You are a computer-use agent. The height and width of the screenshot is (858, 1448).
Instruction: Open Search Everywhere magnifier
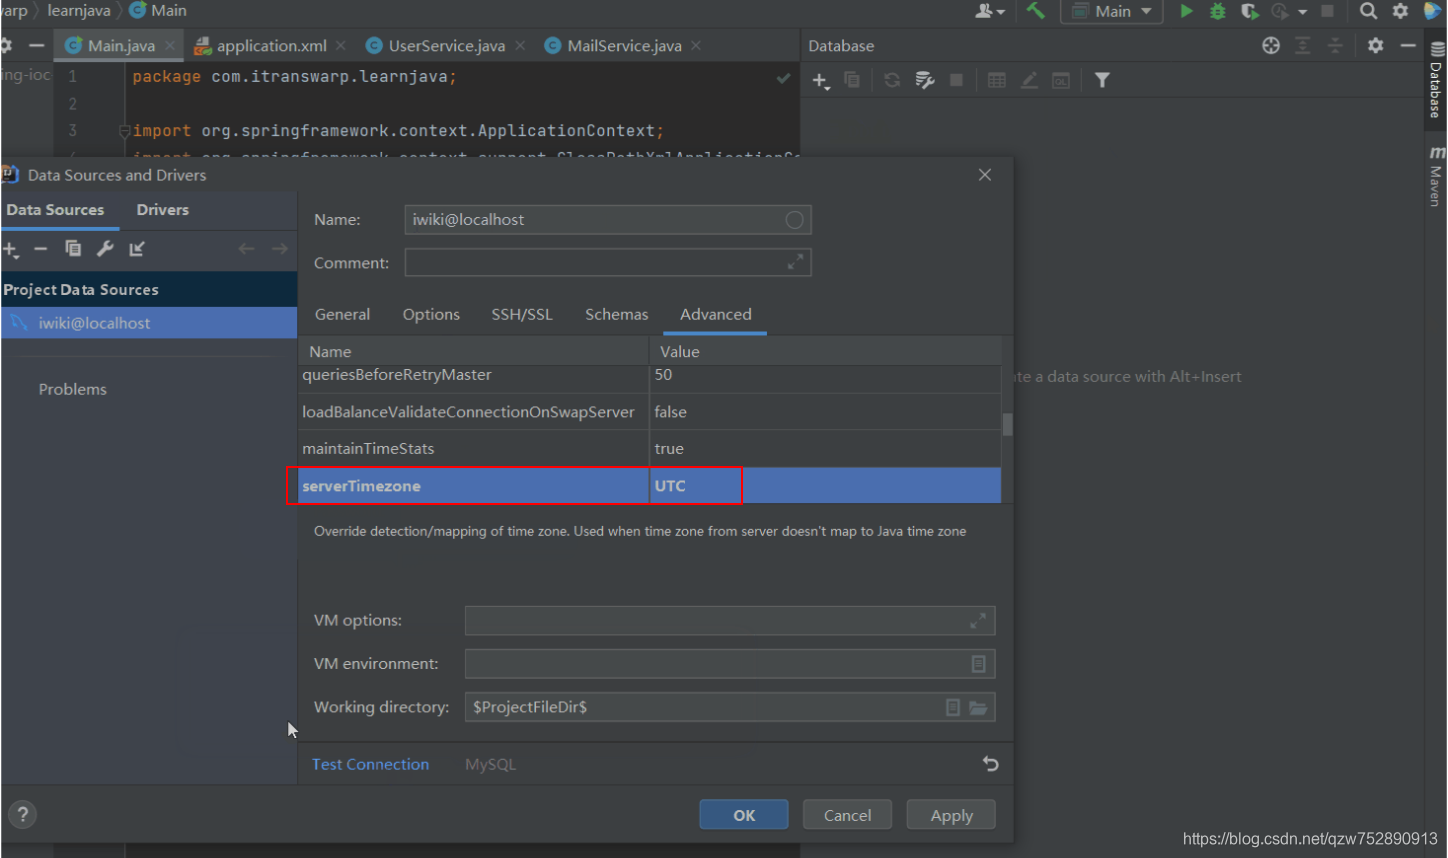point(1368,11)
